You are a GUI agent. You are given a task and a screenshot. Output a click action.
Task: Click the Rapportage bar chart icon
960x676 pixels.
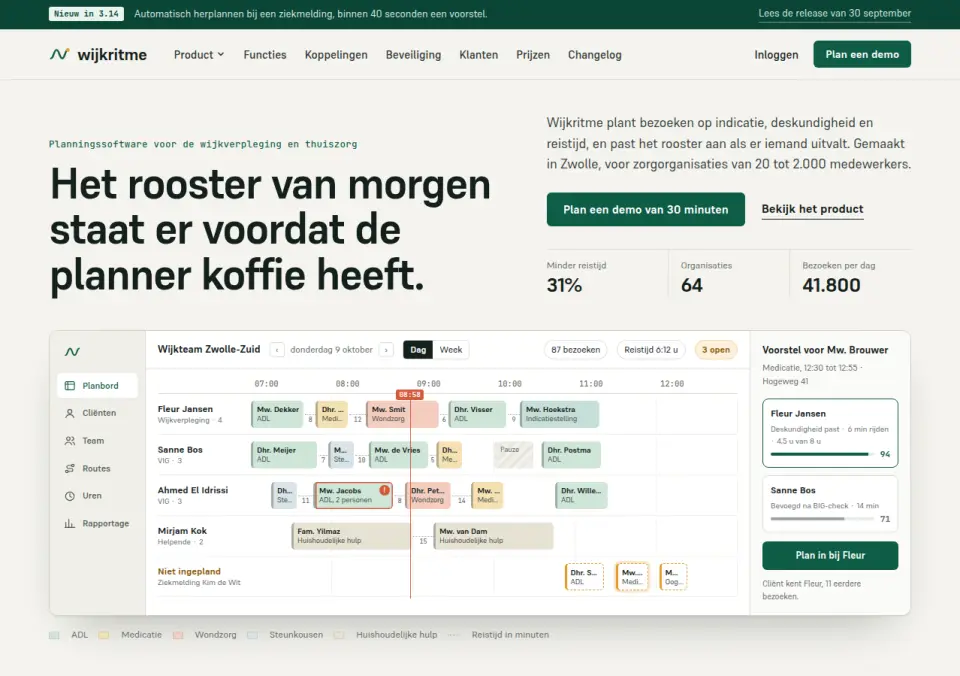tap(70, 524)
